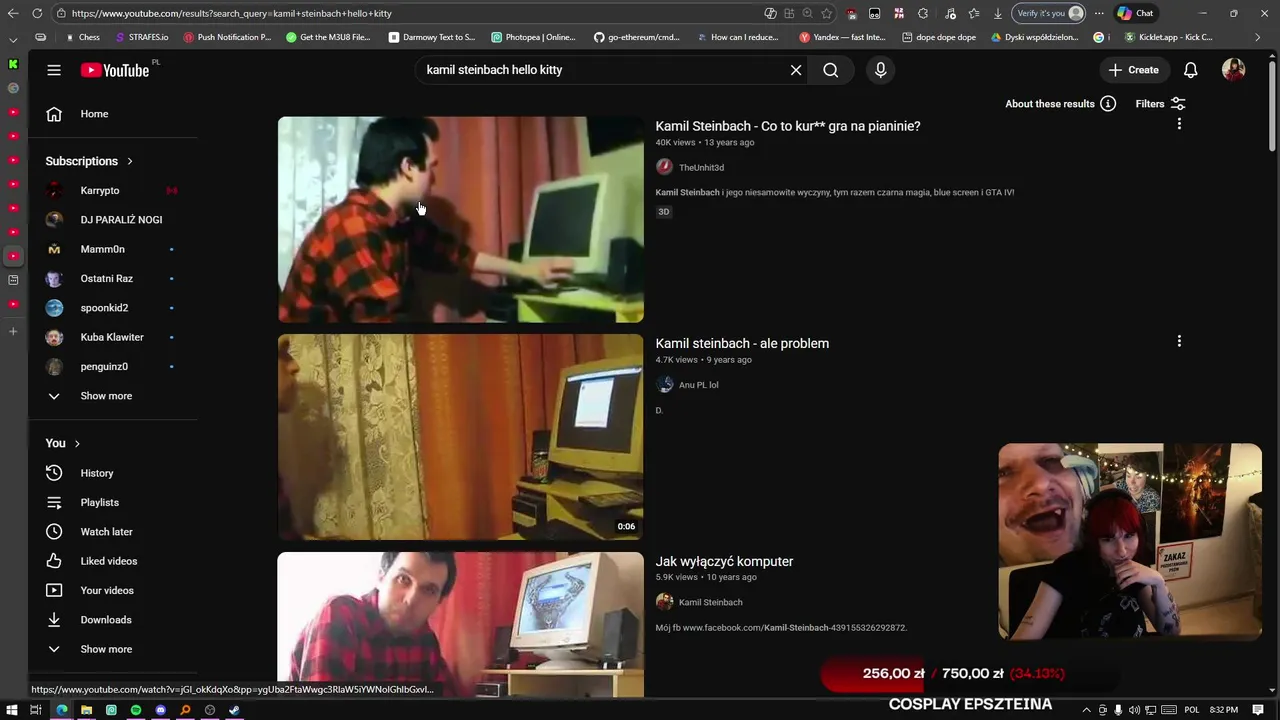Open the Filters option
This screenshot has width=1280, height=720.
(x=1160, y=104)
